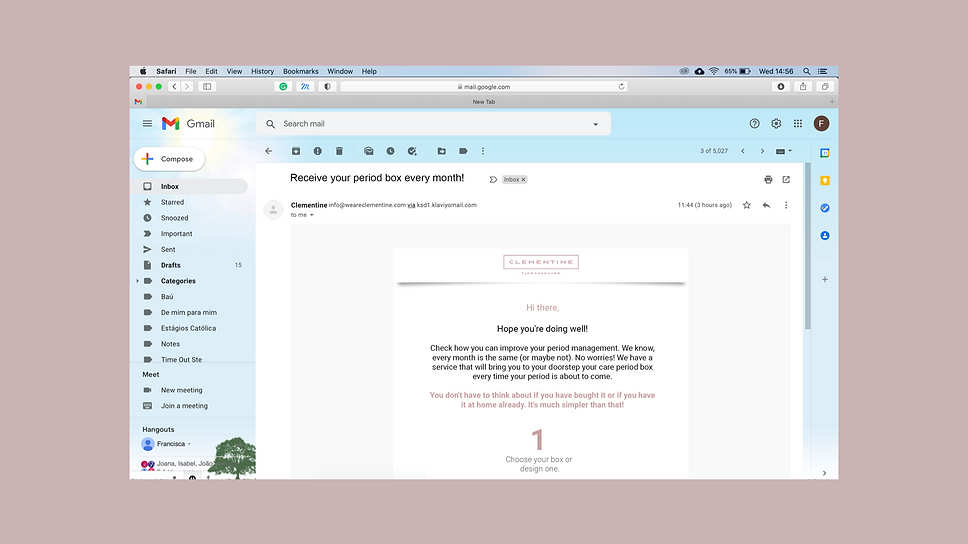Open the Gmail main menu hamburger icon
968x544 pixels.
click(147, 123)
